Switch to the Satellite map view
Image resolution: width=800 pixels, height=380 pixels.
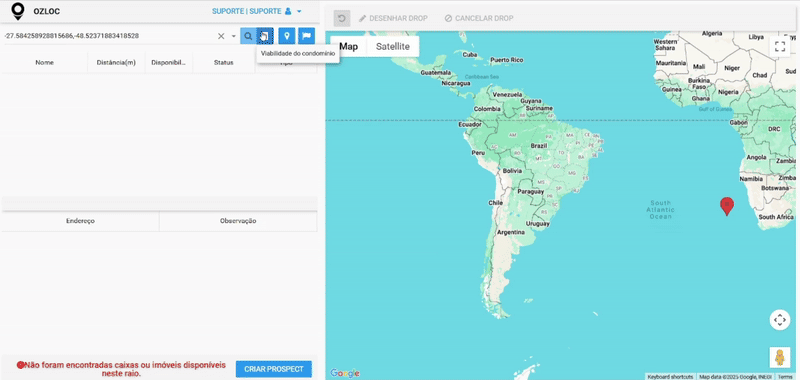393,46
